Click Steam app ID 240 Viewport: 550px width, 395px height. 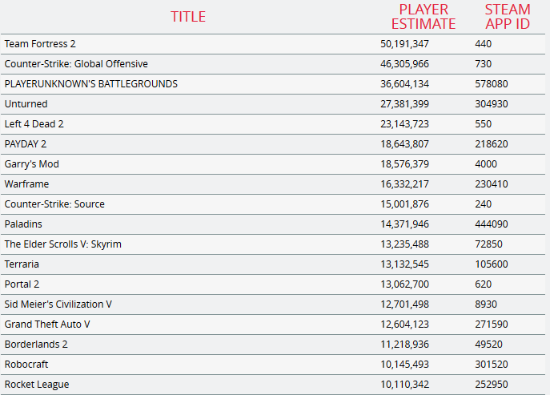tap(483, 204)
